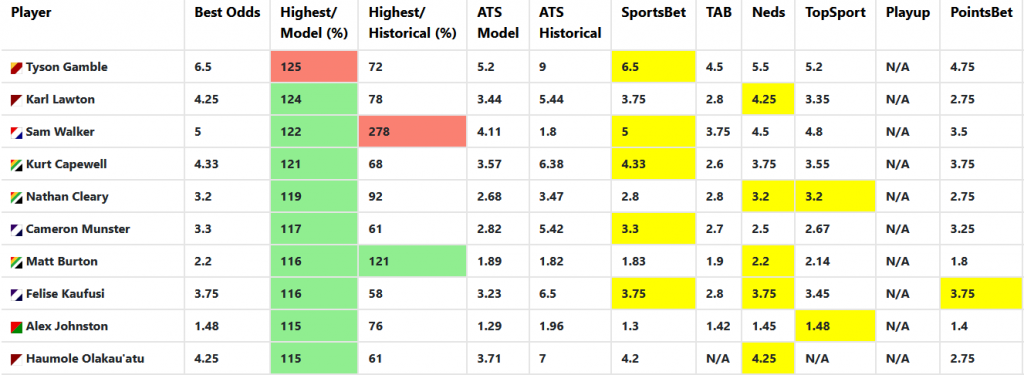The width and height of the screenshot is (1024, 375).
Task: Open the Felise Kaufusi player name
Action: point(65,294)
